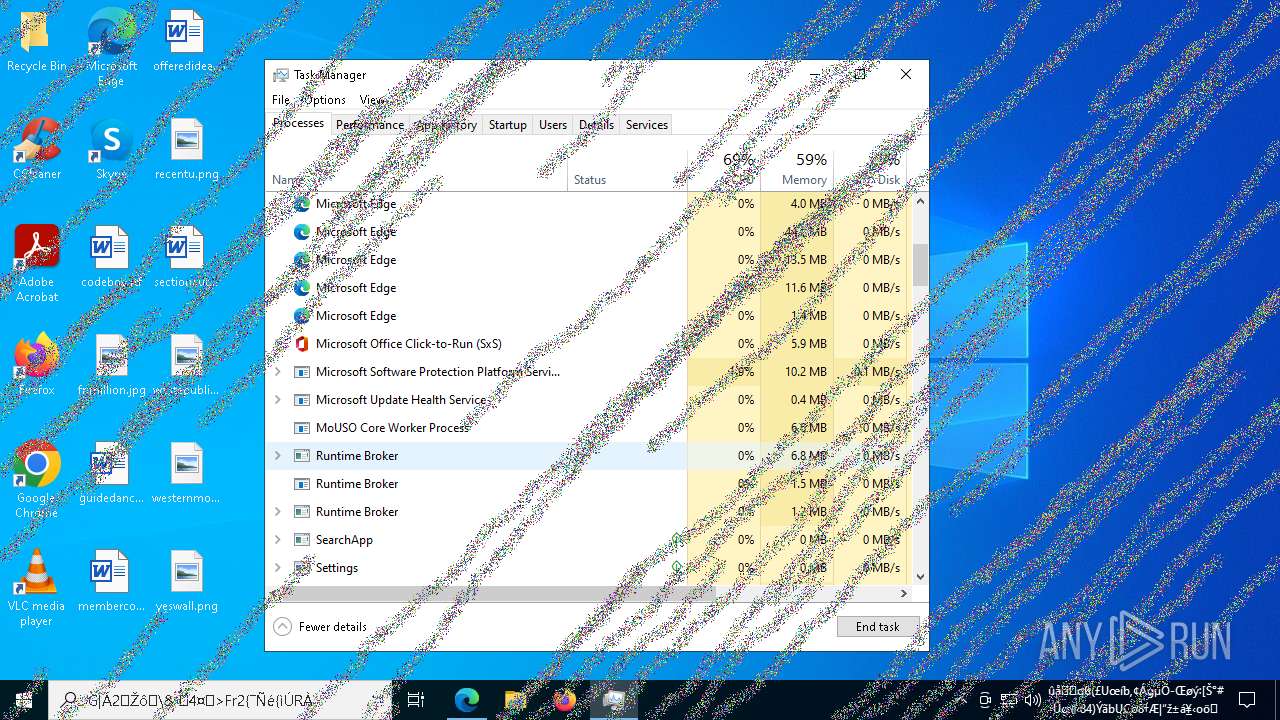This screenshot has height=720, width=1280.
Task: Open notification center icon
Action: point(1247,700)
